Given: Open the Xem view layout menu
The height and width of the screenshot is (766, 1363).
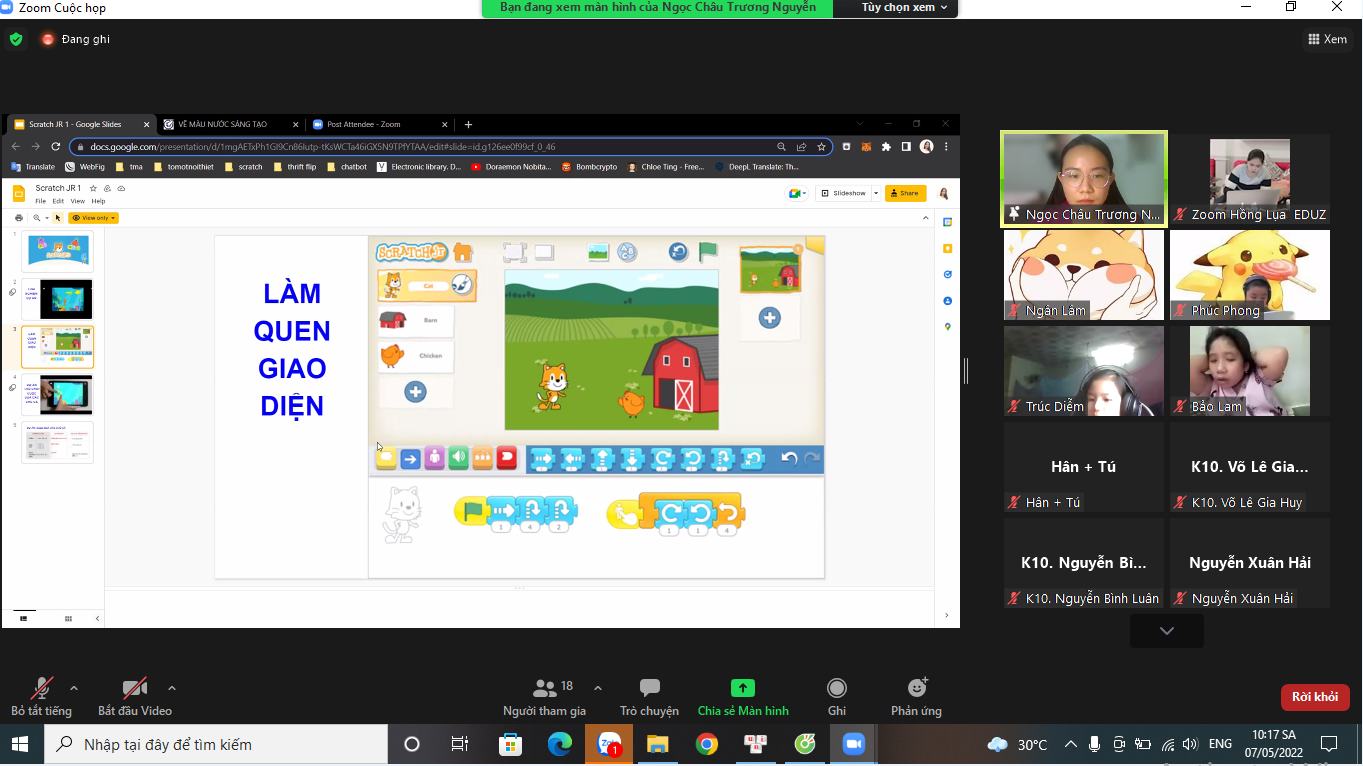Looking at the screenshot, I should click(1327, 39).
